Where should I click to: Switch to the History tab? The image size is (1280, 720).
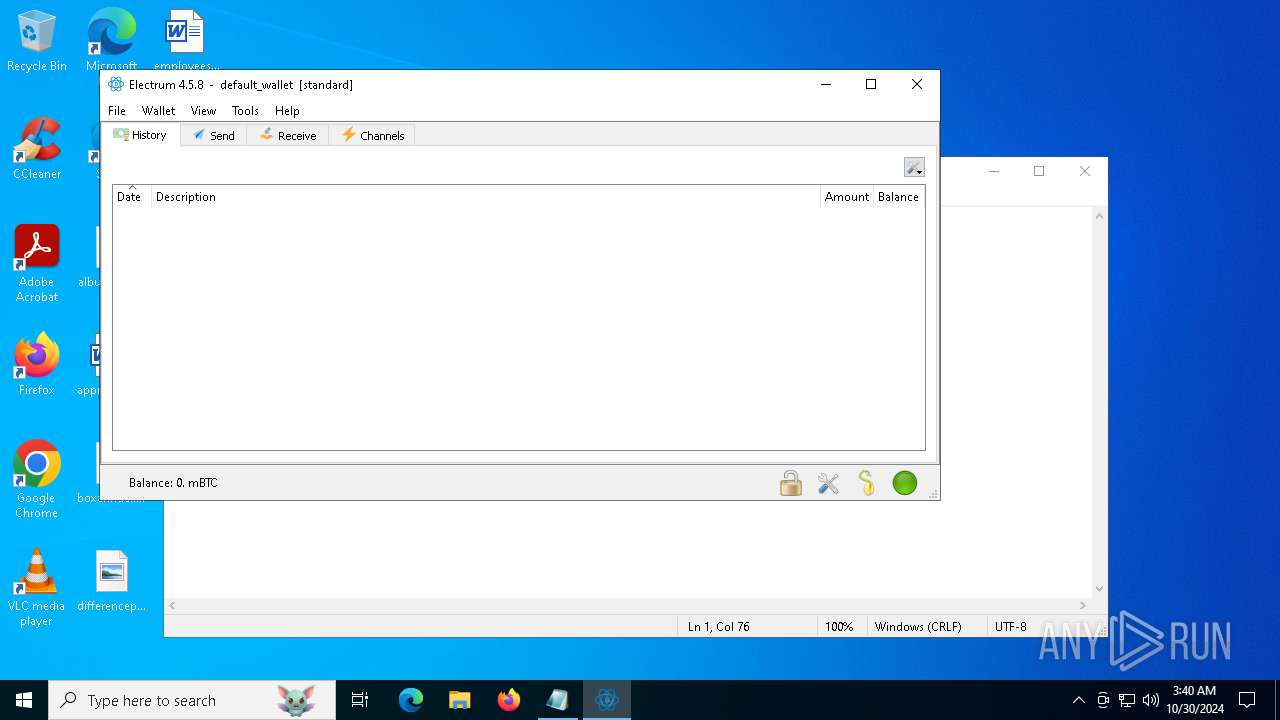[140, 135]
